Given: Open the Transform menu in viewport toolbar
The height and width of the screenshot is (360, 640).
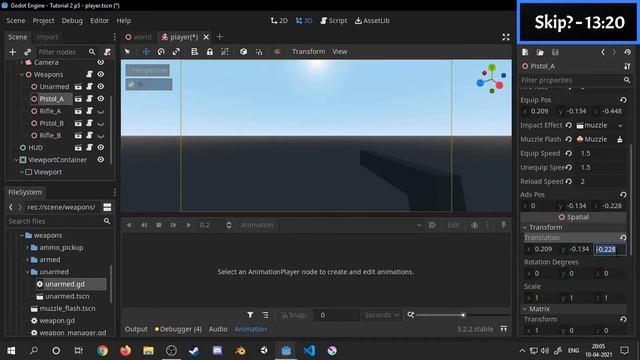Looking at the screenshot, I should pyautogui.click(x=309, y=52).
